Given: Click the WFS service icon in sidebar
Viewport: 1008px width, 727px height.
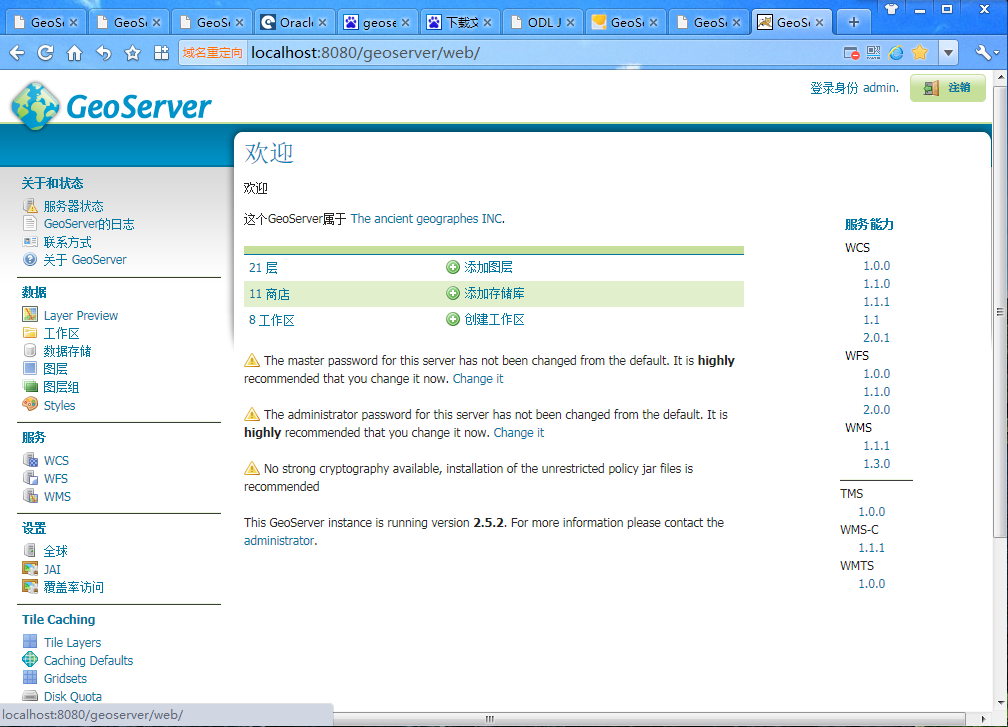Looking at the screenshot, I should [30, 478].
